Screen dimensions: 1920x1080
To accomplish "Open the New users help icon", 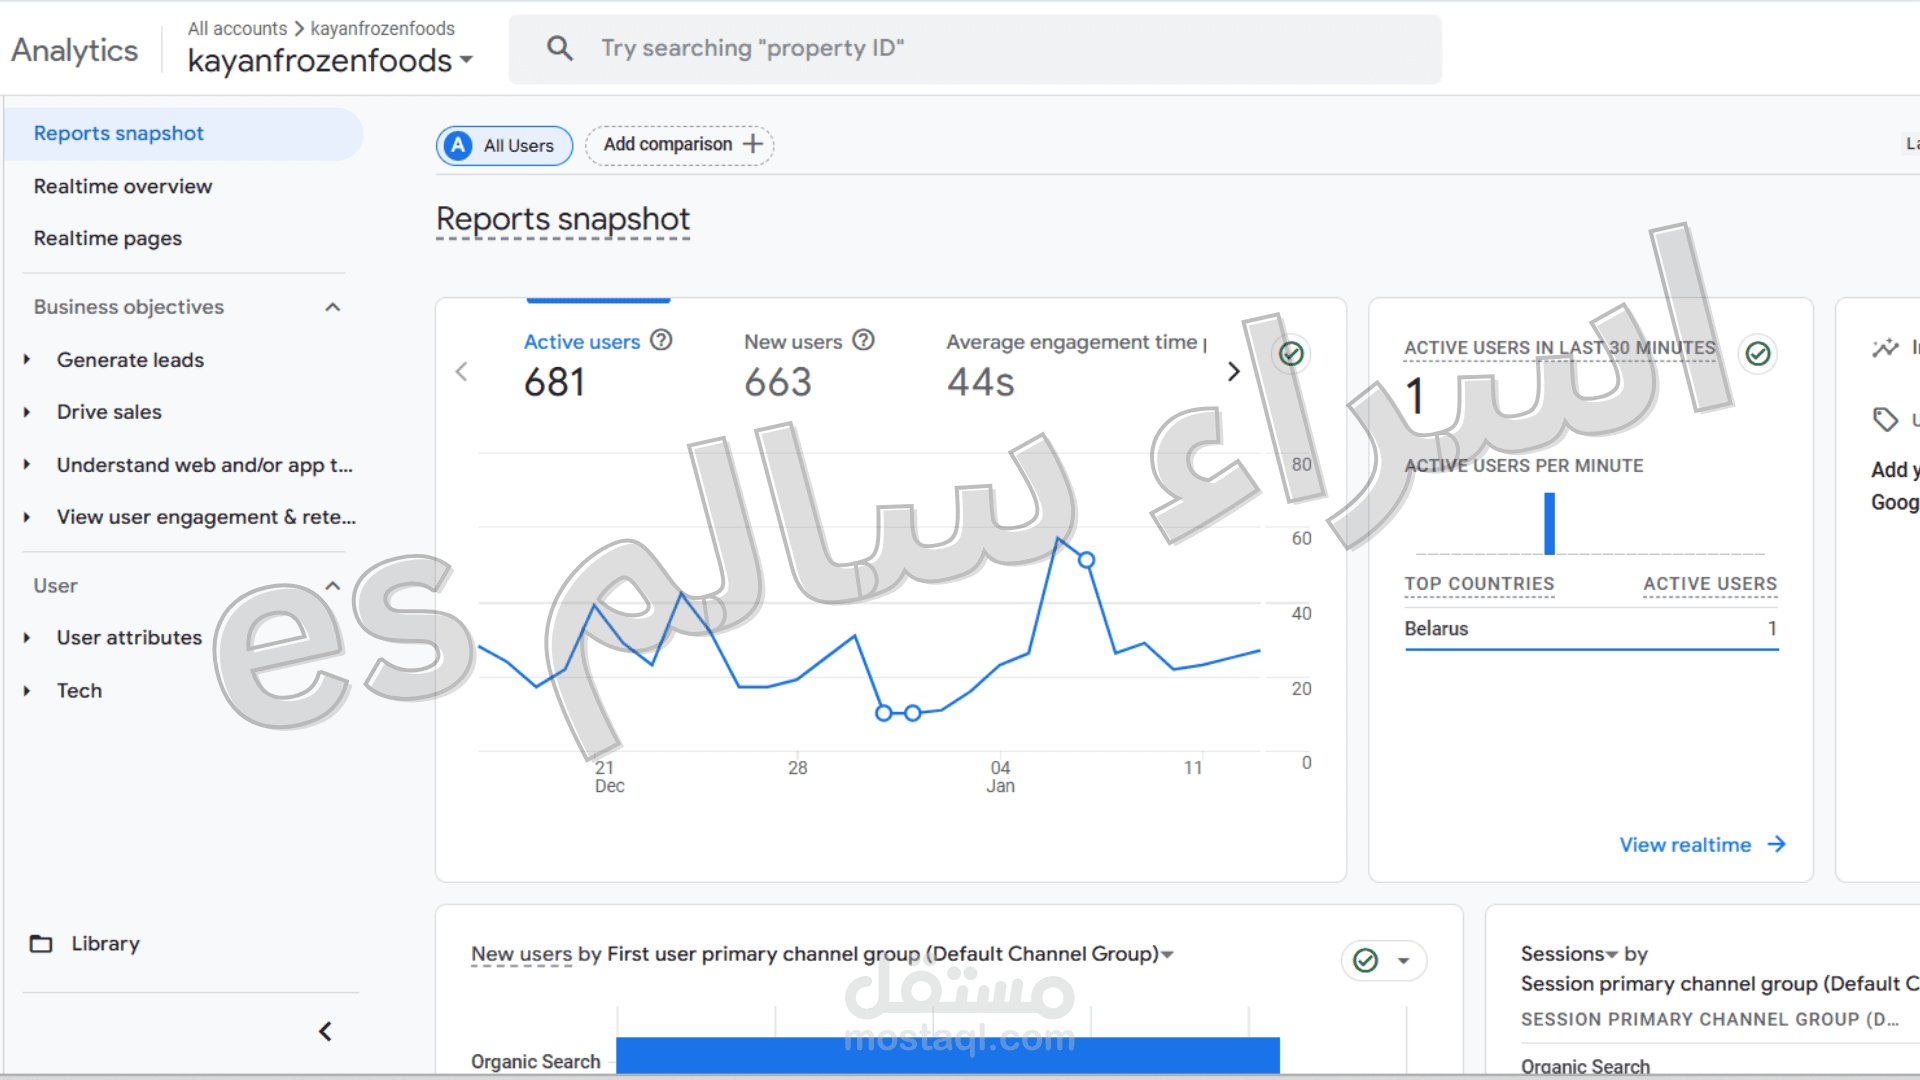I will click(x=863, y=340).
